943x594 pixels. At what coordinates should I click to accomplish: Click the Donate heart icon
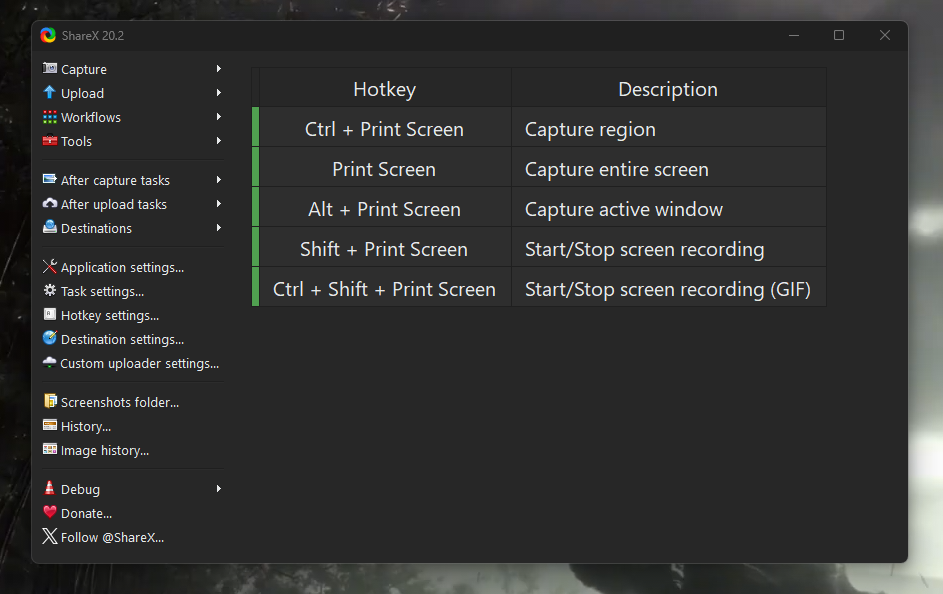(x=50, y=512)
